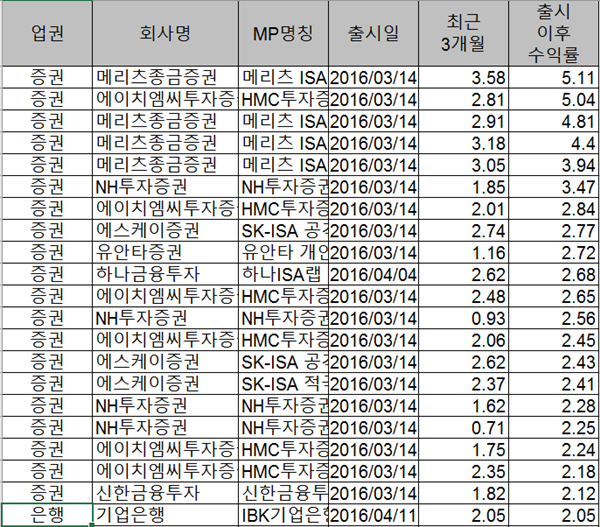Select the 기업은행 company cell
Image resolution: width=600 pixels, height=527 pixels.
click(x=165, y=515)
